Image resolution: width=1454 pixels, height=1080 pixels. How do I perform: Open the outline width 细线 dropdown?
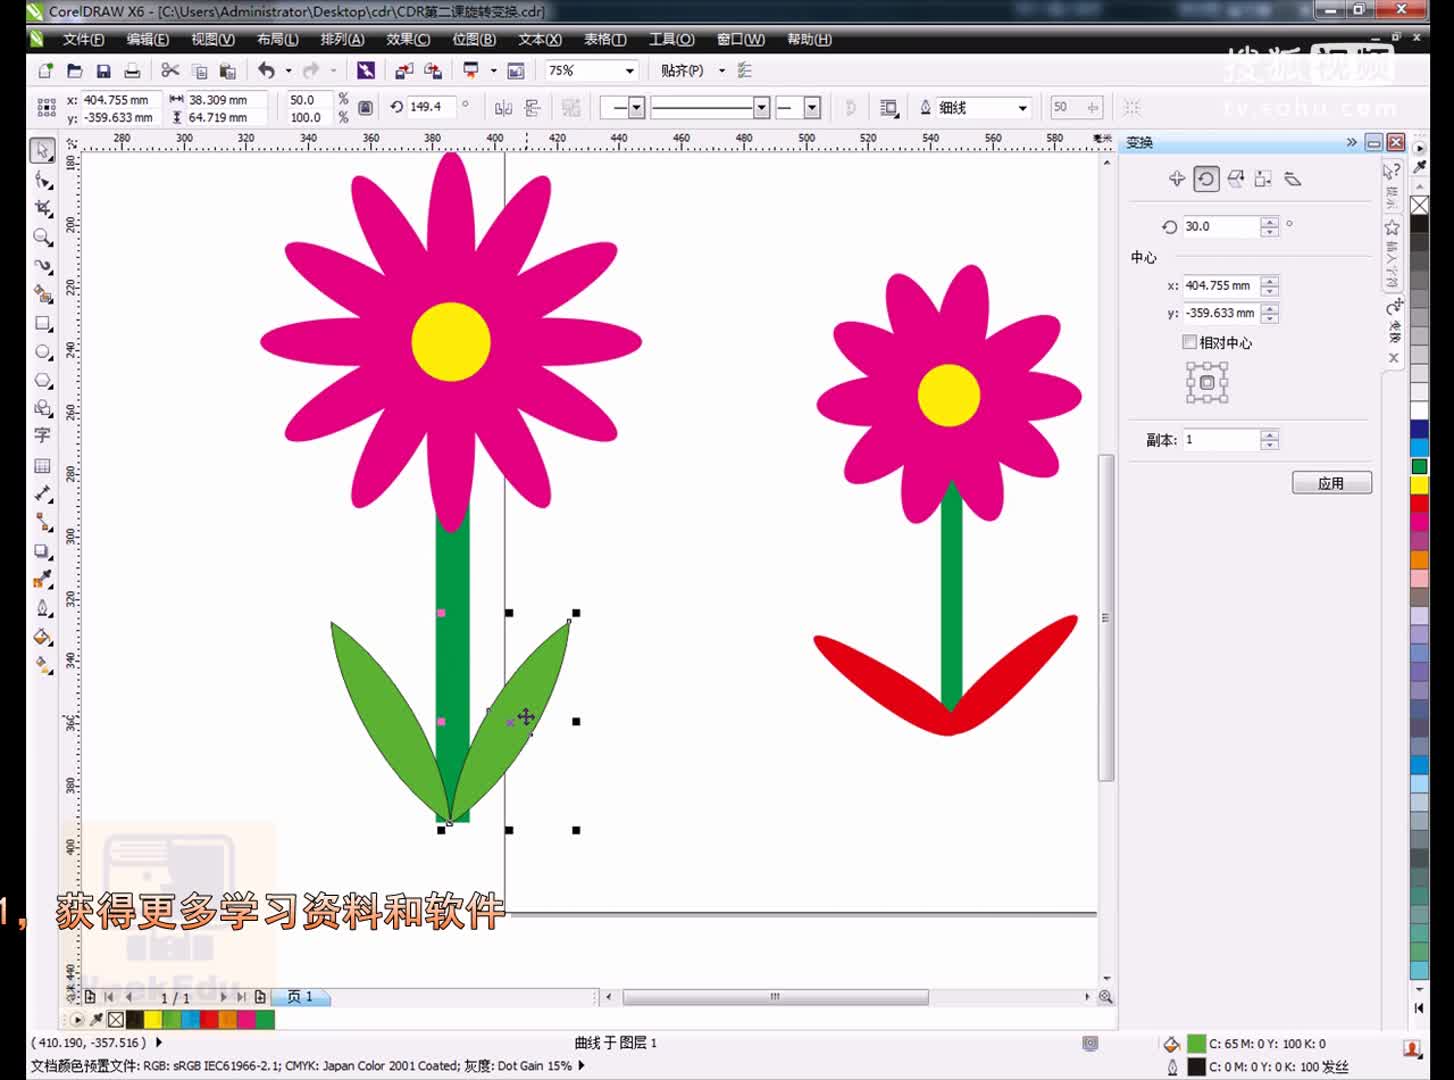tap(1023, 107)
